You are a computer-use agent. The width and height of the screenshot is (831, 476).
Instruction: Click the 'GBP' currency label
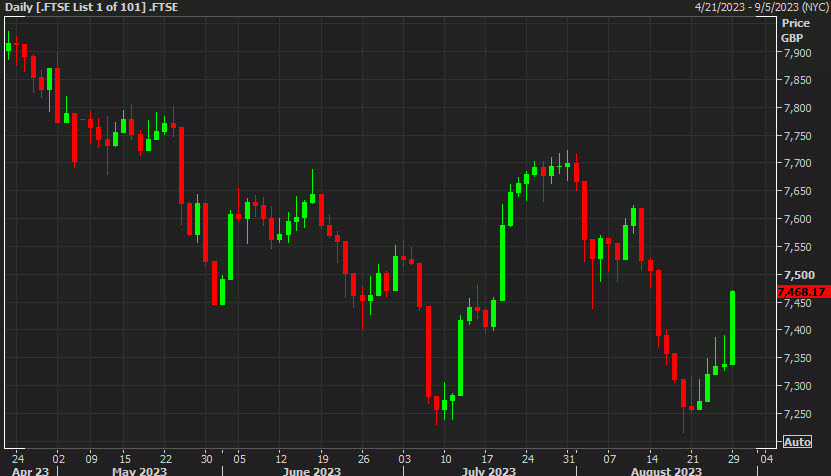[792, 38]
